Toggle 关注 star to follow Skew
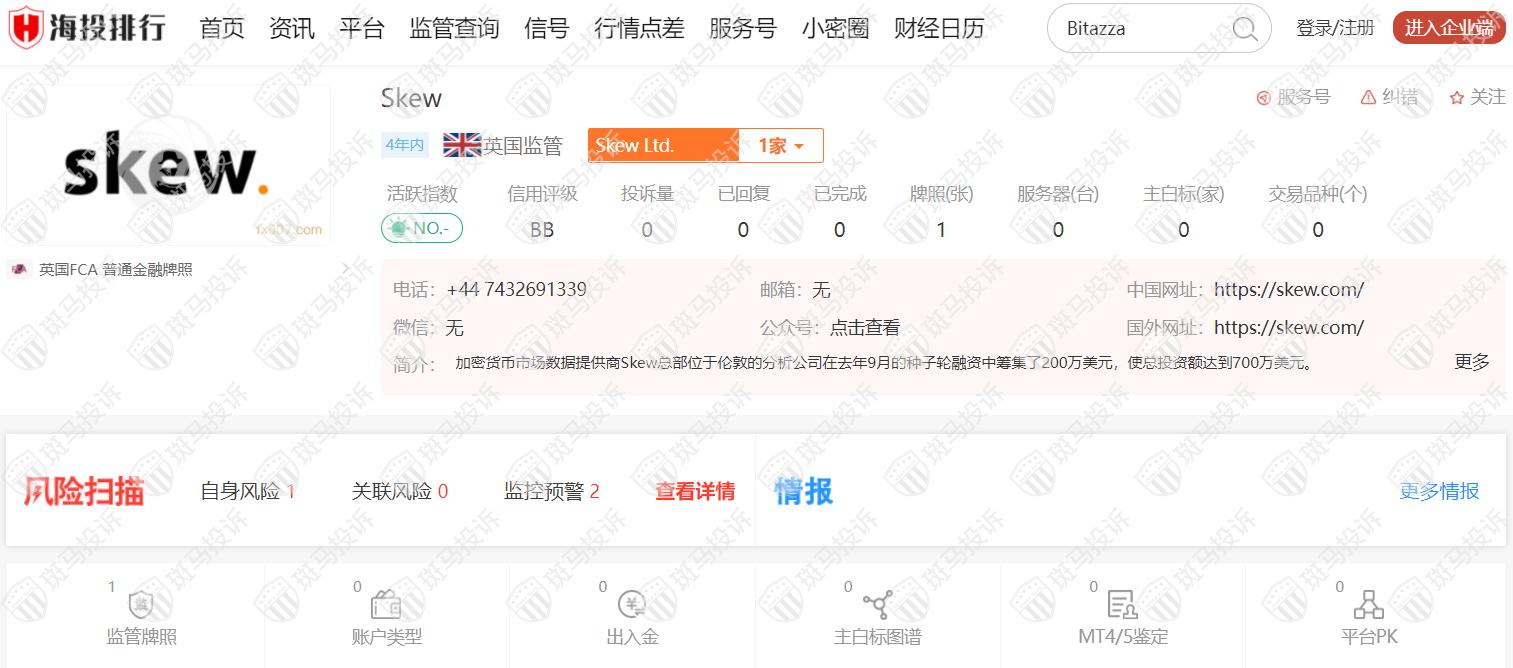The height and width of the screenshot is (668, 1513). click(x=1457, y=97)
